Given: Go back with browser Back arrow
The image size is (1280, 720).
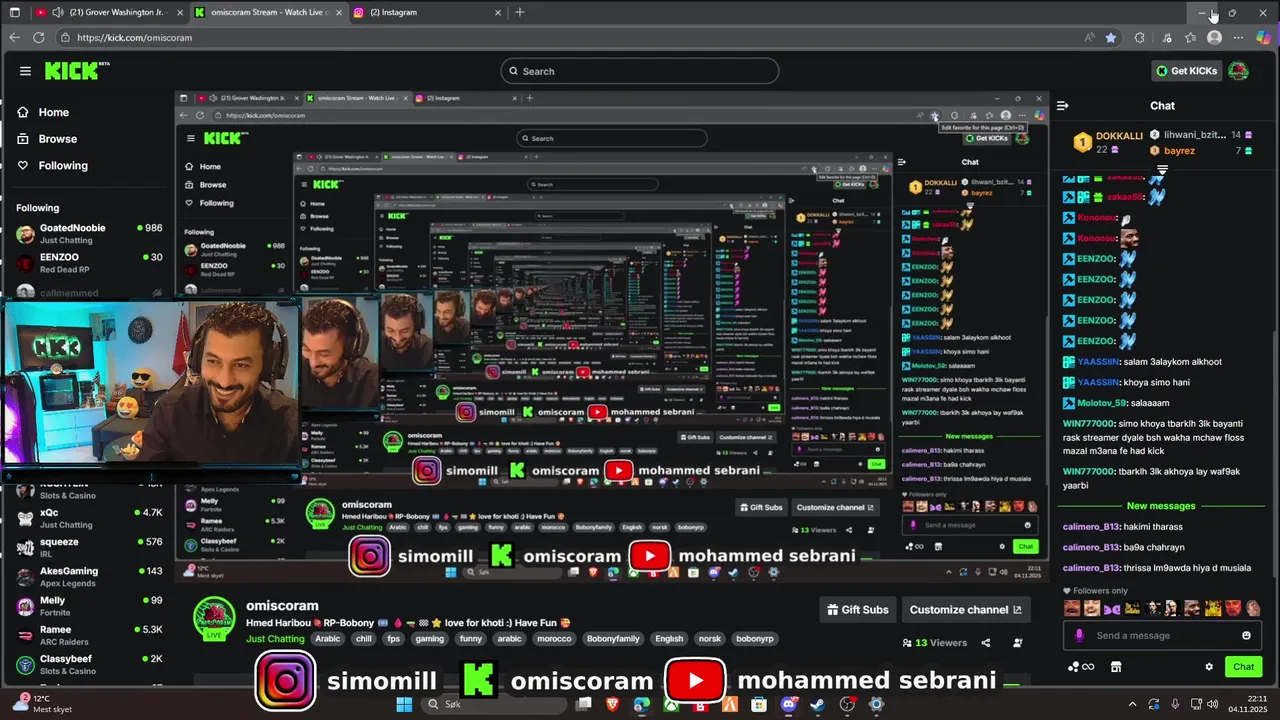Looking at the screenshot, I should 14,37.
